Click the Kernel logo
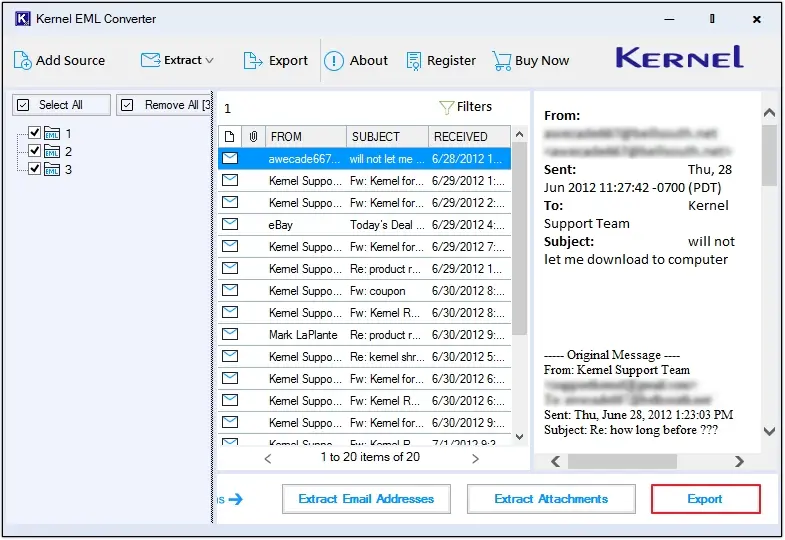The height and width of the screenshot is (540, 785). click(x=679, y=57)
